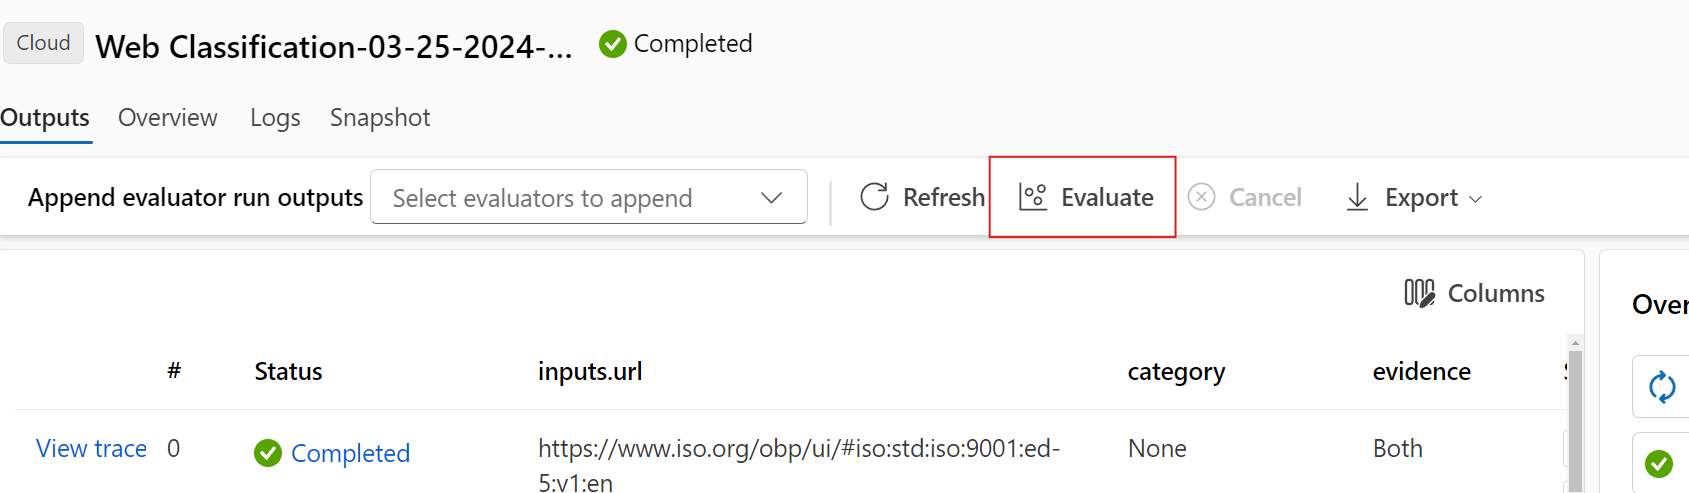Viewport: 1689px width, 493px height.
Task: Click the Export download arrow icon
Action: (x=1357, y=197)
